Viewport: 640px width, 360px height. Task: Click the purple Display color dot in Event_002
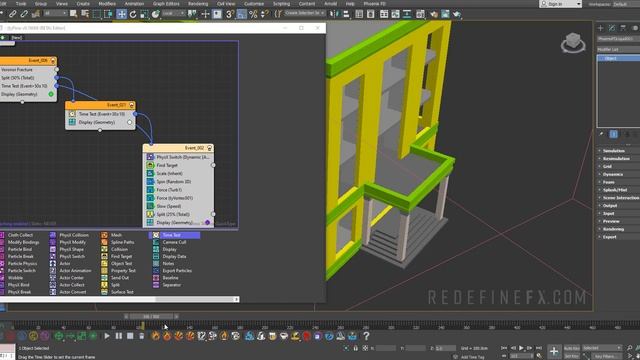207,222
